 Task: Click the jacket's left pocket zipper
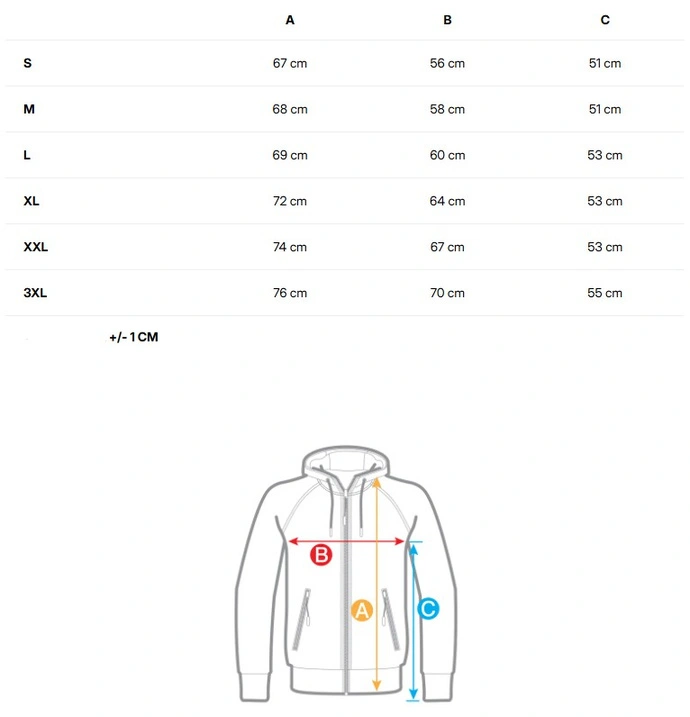click(301, 620)
